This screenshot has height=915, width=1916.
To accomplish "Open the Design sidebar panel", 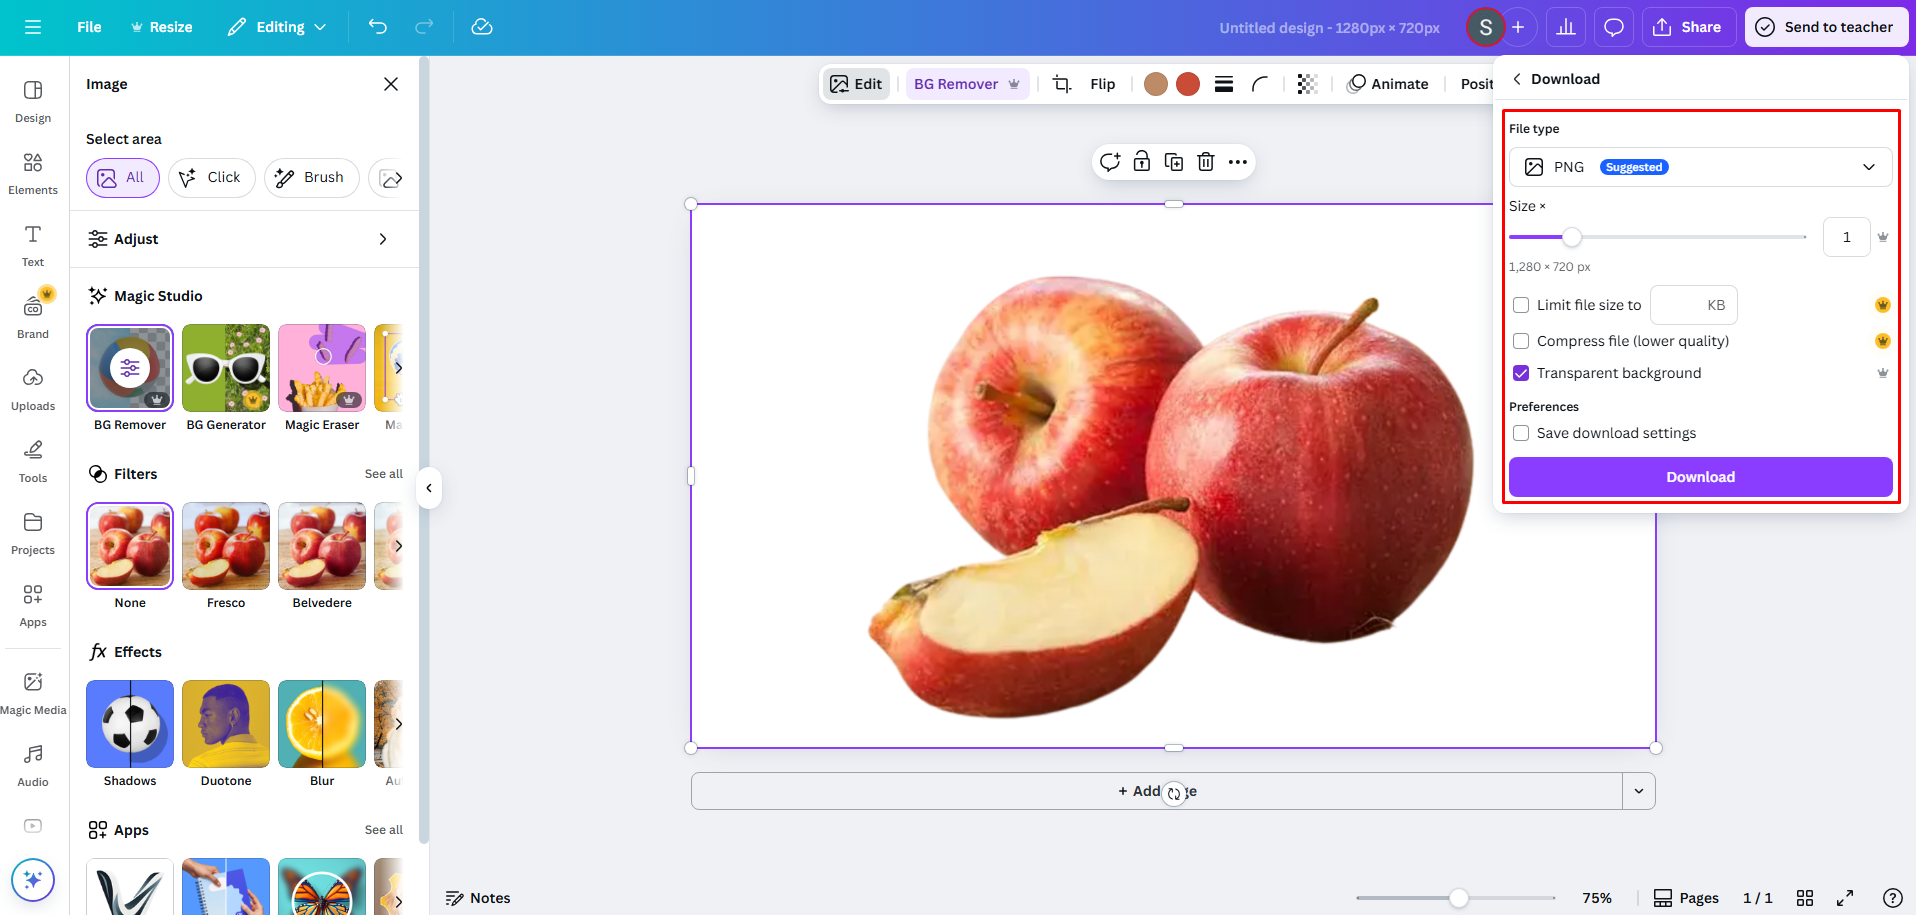I will 33,101.
